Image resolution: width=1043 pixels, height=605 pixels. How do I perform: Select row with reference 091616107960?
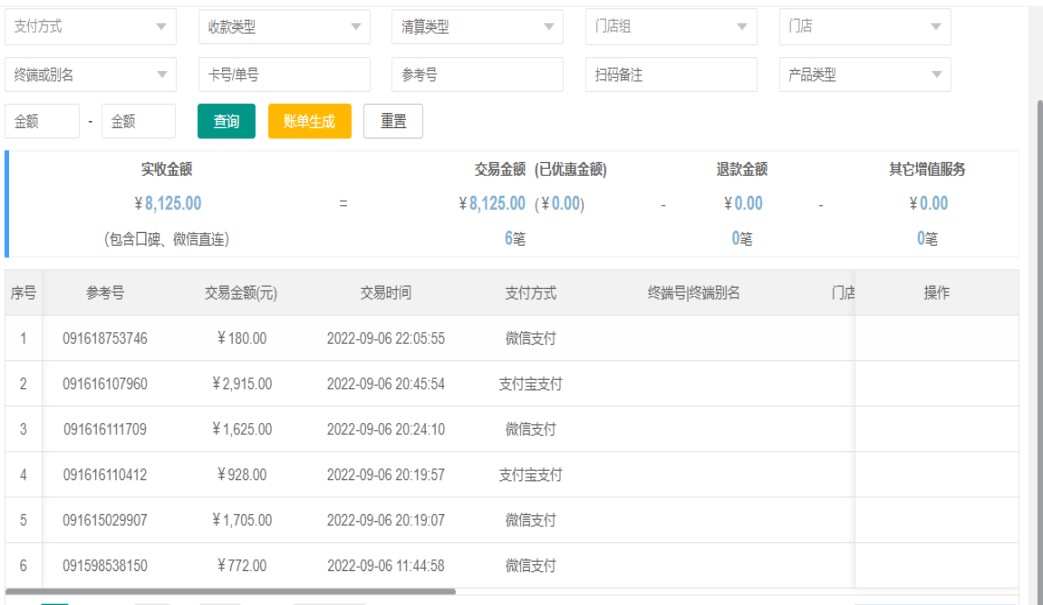coord(105,384)
